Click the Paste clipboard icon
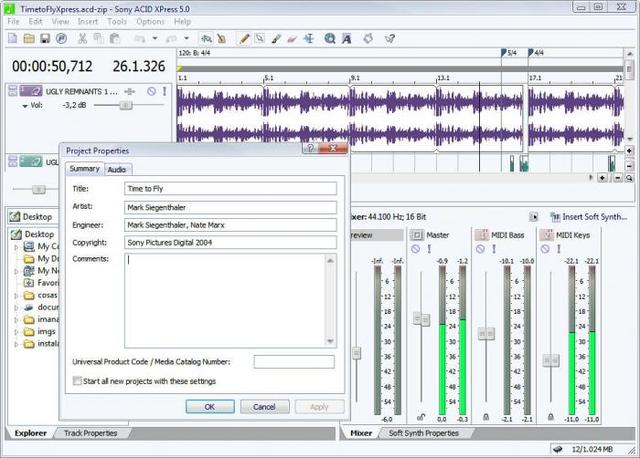640x458 pixels. 115,39
